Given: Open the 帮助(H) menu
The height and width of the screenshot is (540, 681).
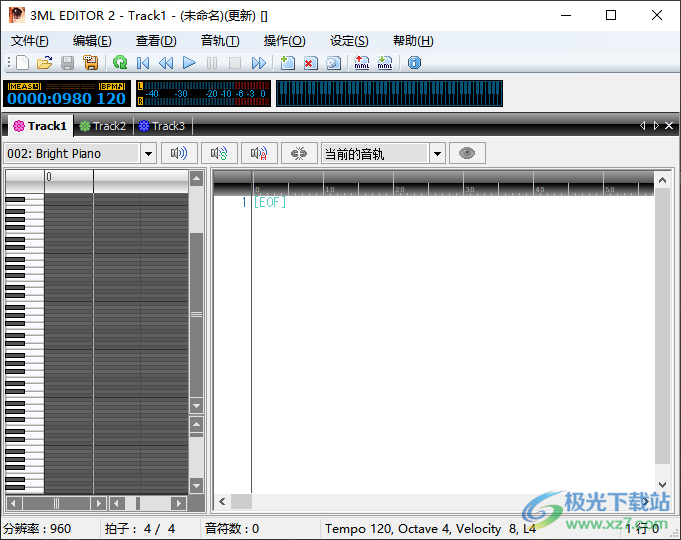Looking at the screenshot, I should point(413,41).
